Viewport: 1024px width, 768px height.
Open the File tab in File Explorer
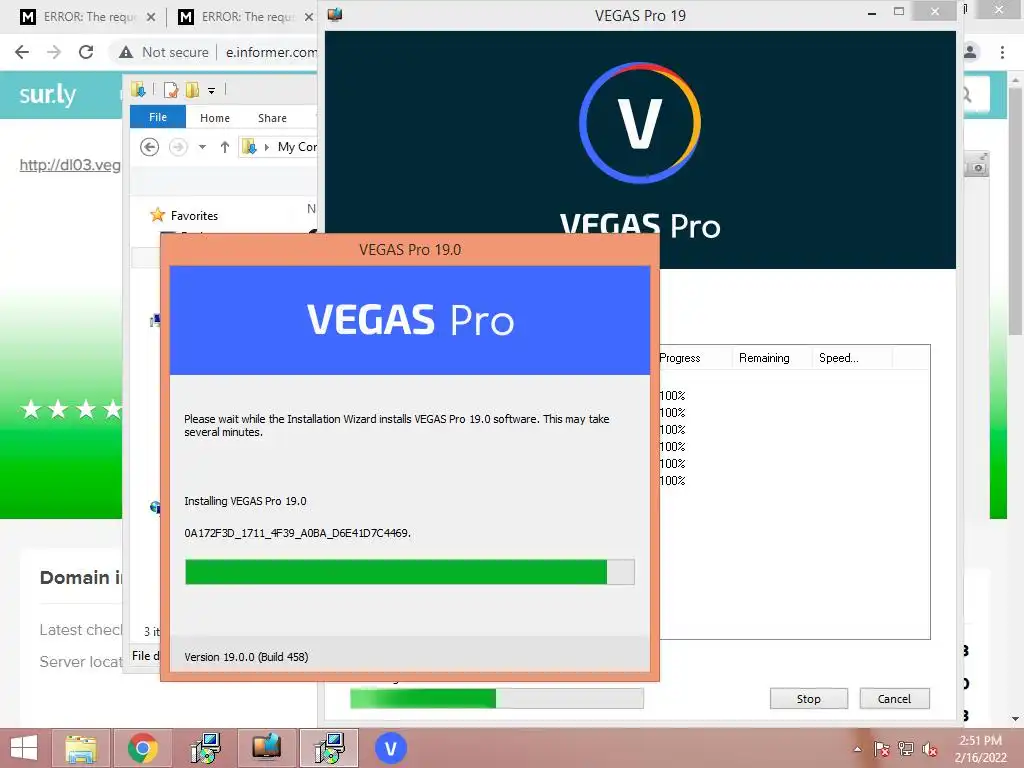(x=158, y=117)
